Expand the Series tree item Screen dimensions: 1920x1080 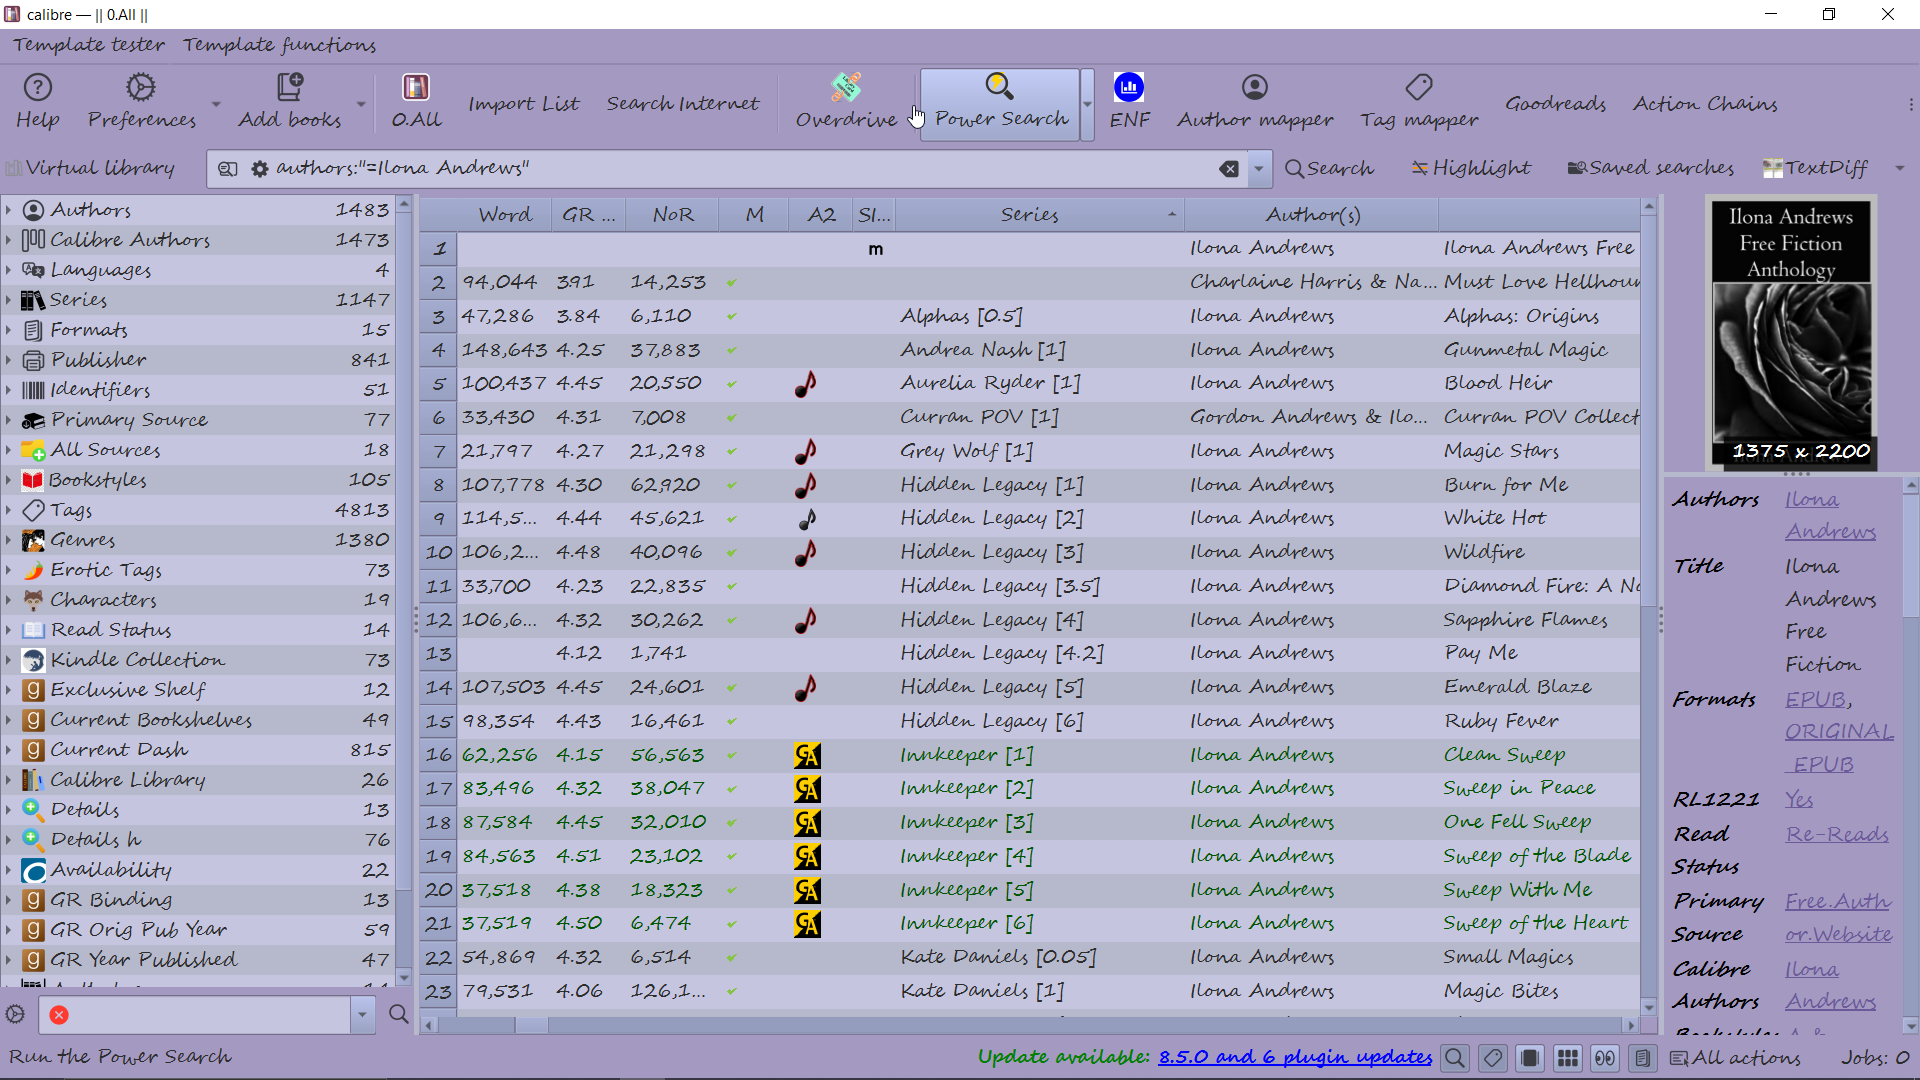tap(9, 300)
